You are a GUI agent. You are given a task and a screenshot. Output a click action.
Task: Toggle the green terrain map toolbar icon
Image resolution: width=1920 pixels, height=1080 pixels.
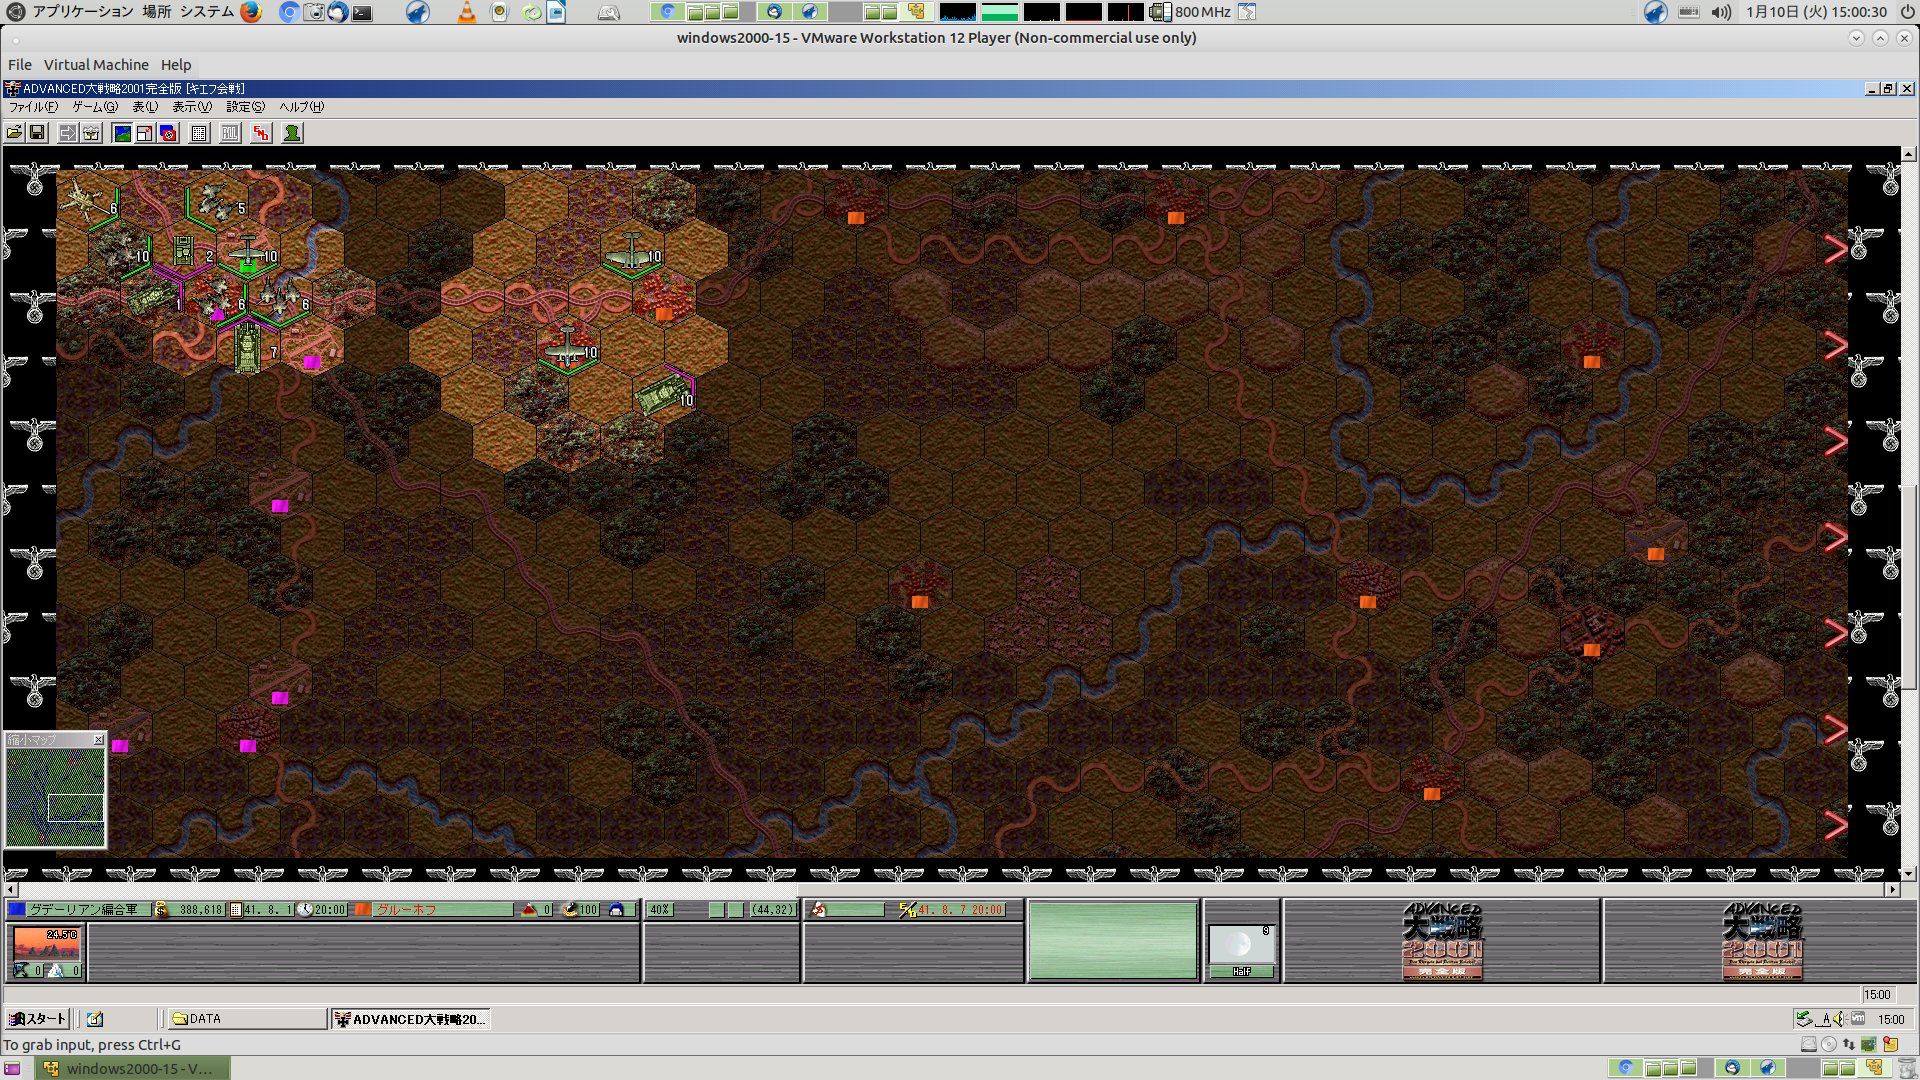[x=122, y=133]
